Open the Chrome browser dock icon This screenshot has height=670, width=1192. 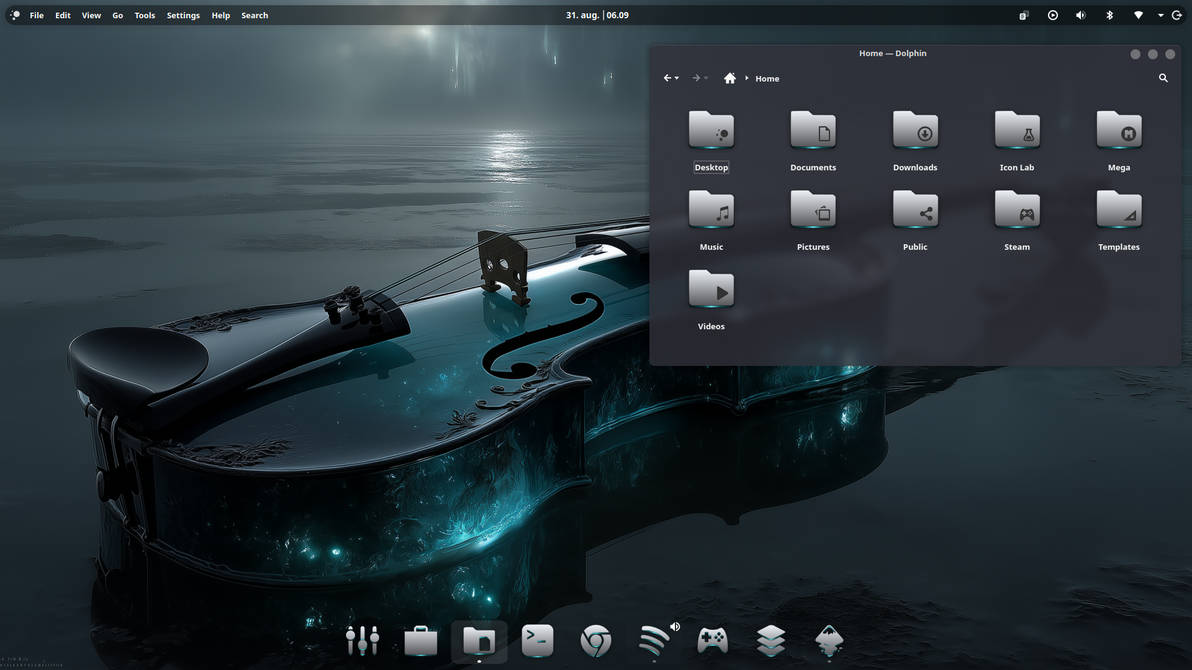595,641
